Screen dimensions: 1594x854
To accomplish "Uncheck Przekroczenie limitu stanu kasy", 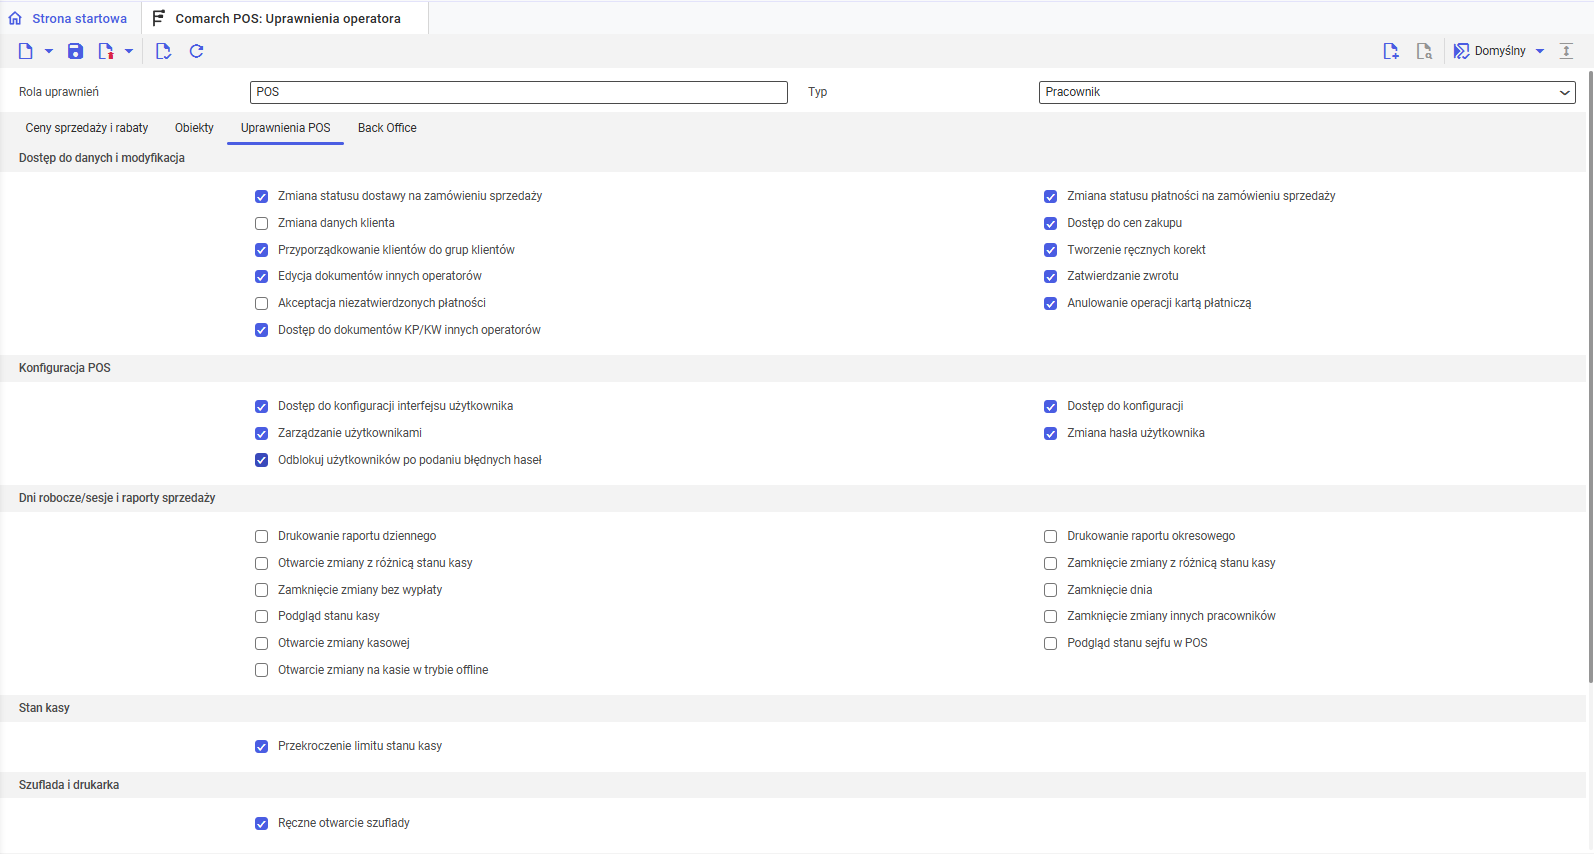I will coord(262,747).
